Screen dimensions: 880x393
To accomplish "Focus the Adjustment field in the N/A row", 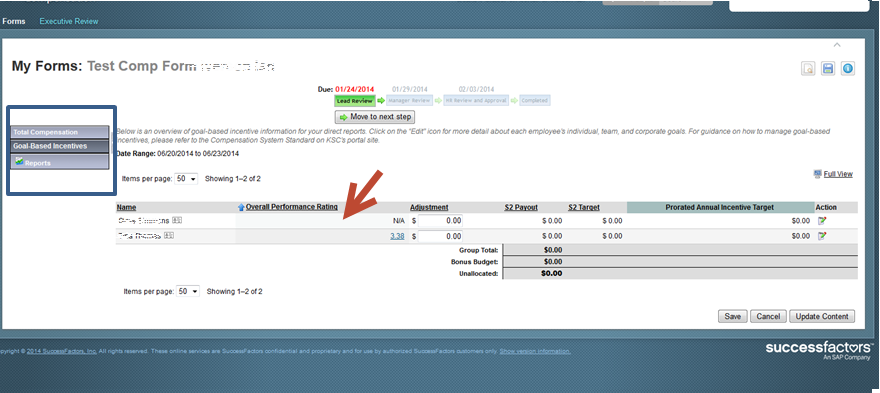I will [x=441, y=221].
